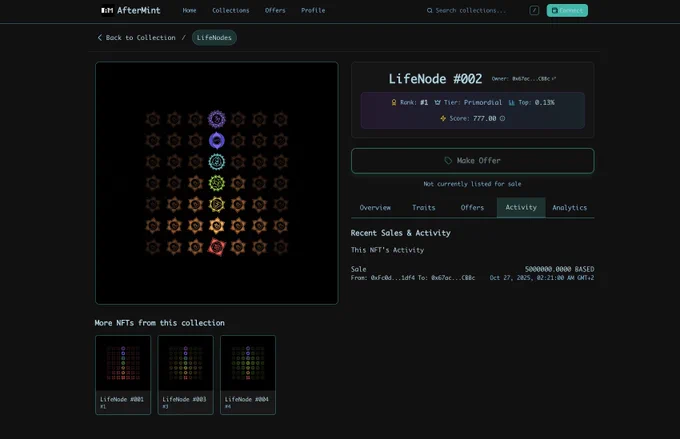The height and width of the screenshot is (439, 680).
Task: Go to the Offers page in navbar
Action: 275,10
